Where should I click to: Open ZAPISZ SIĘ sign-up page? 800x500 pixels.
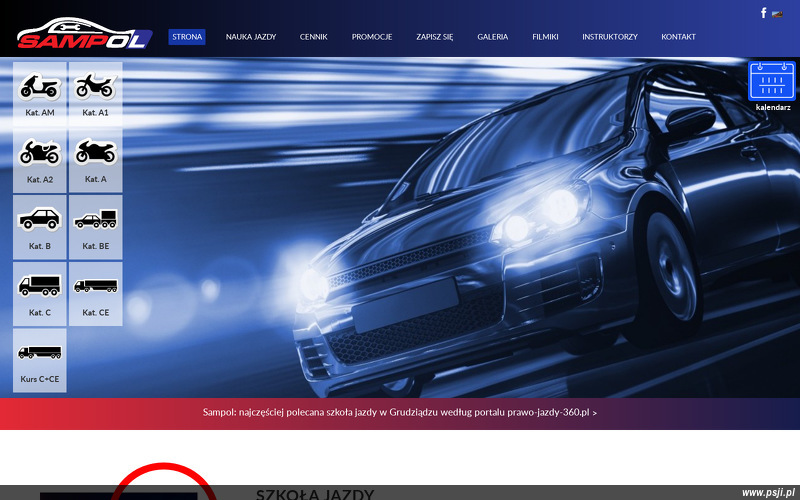tap(435, 37)
